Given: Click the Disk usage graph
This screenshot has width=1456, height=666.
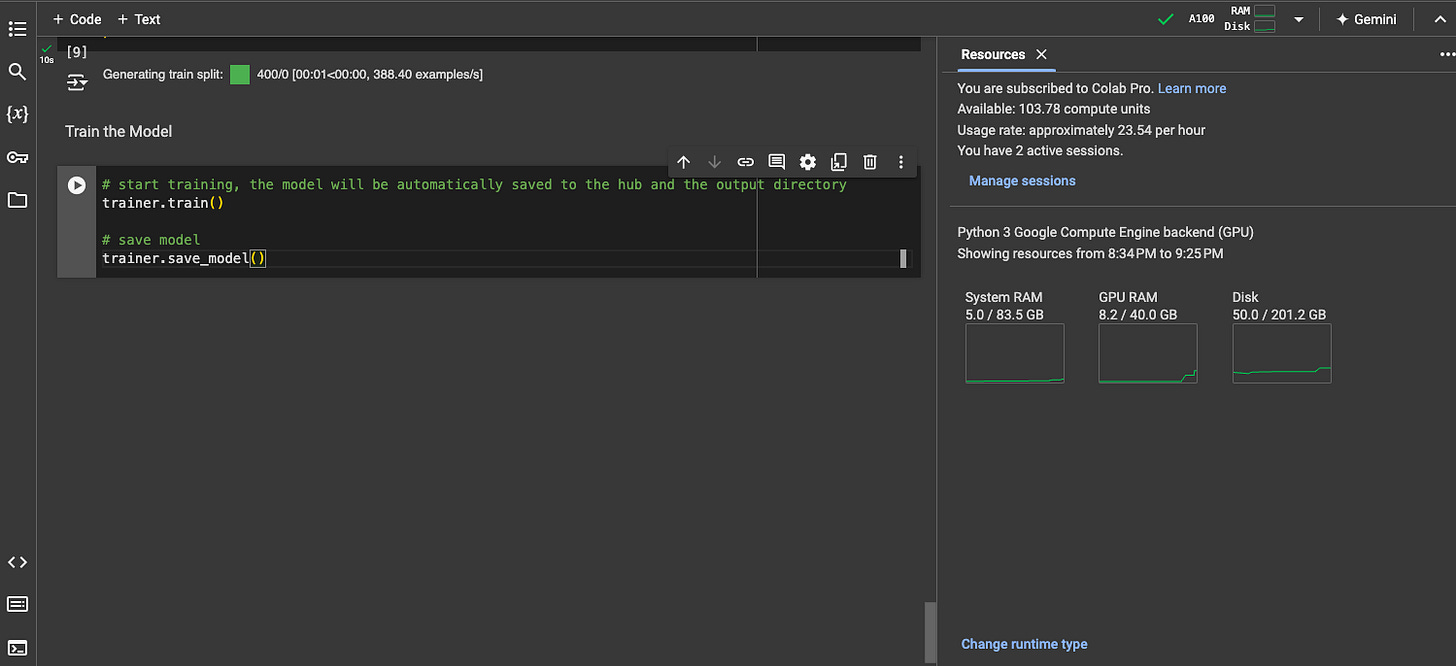Looking at the screenshot, I should coord(1282,353).
